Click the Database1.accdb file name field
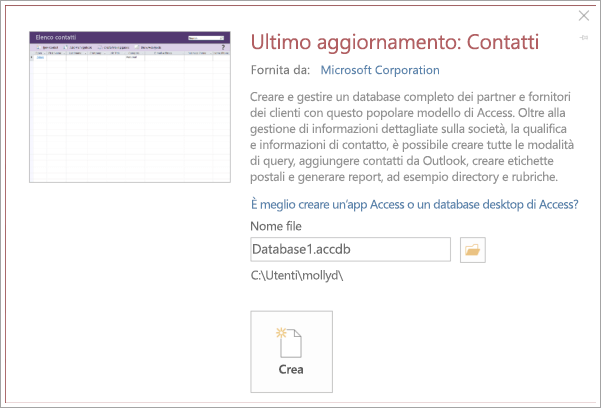 point(350,250)
